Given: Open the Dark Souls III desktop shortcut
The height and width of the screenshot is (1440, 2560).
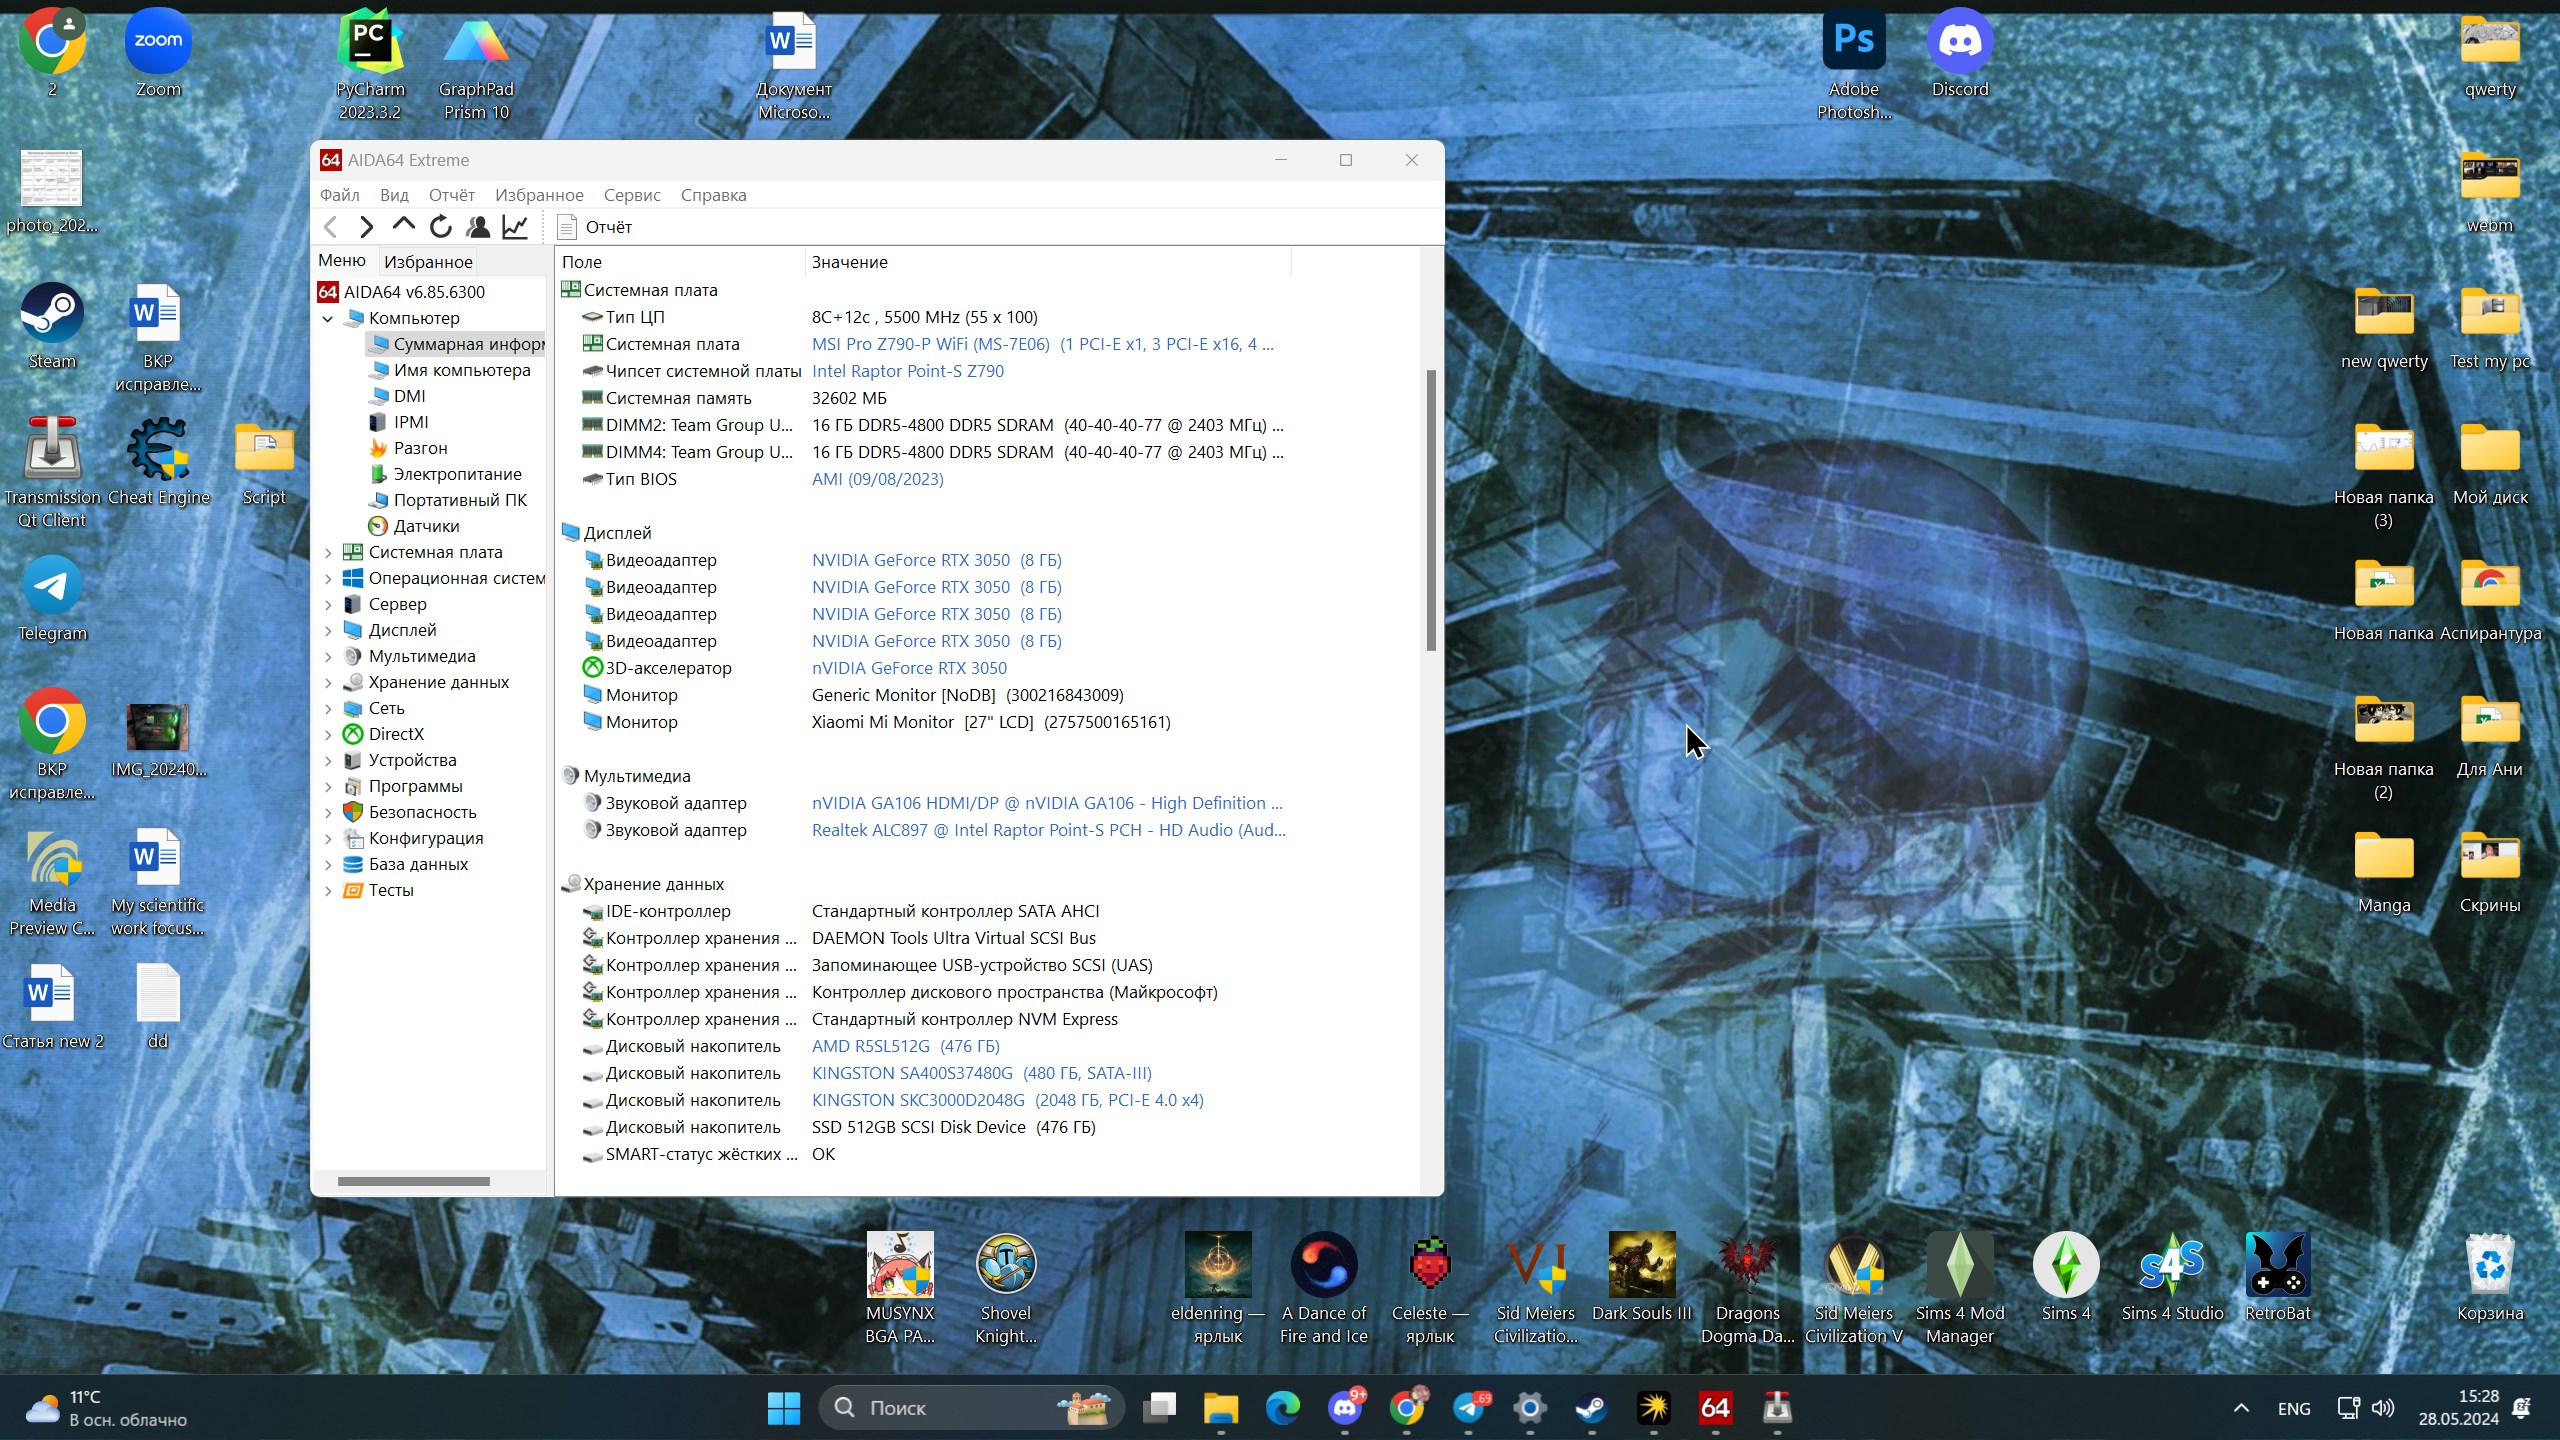Looking at the screenshot, I should coord(1641,1278).
